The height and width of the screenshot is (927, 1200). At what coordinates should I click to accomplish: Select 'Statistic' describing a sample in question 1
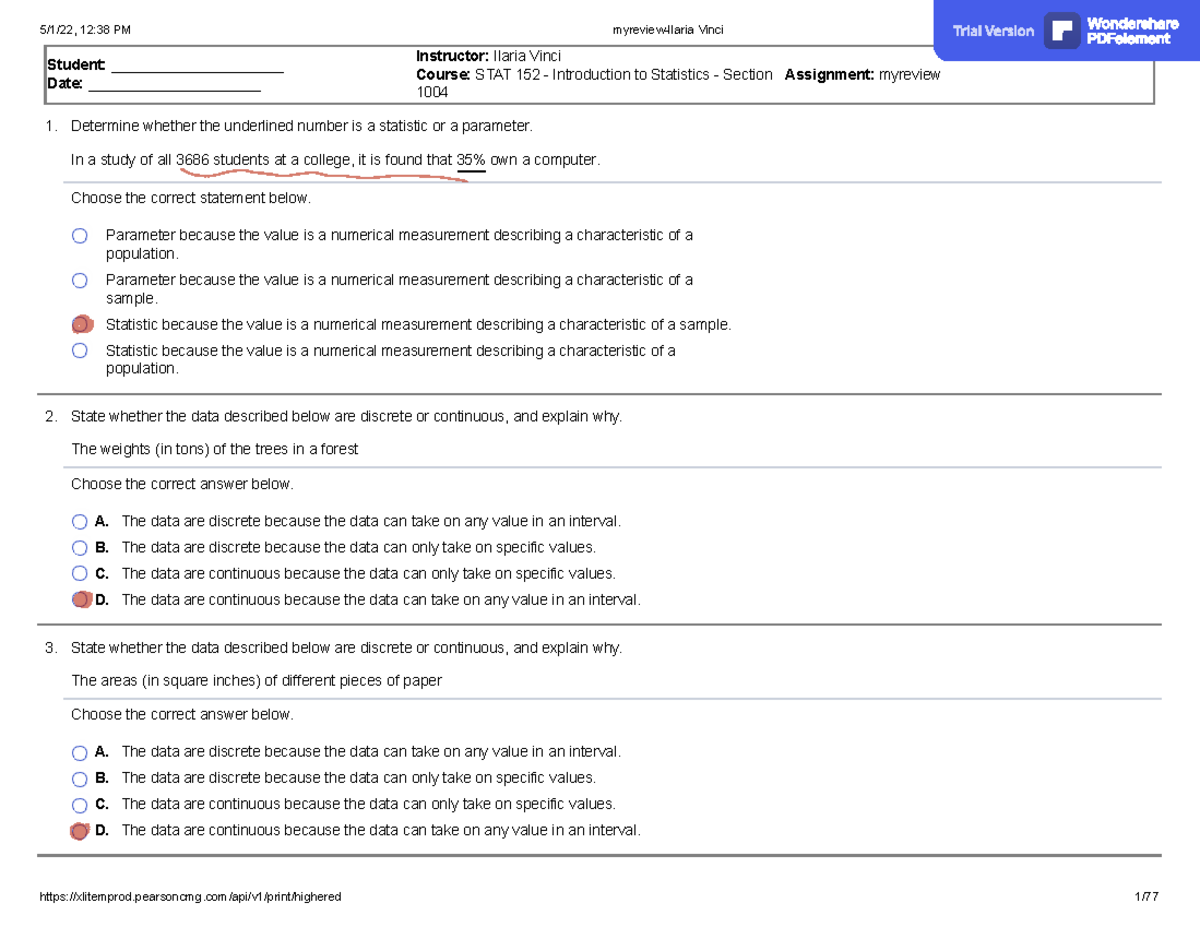pos(81,325)
